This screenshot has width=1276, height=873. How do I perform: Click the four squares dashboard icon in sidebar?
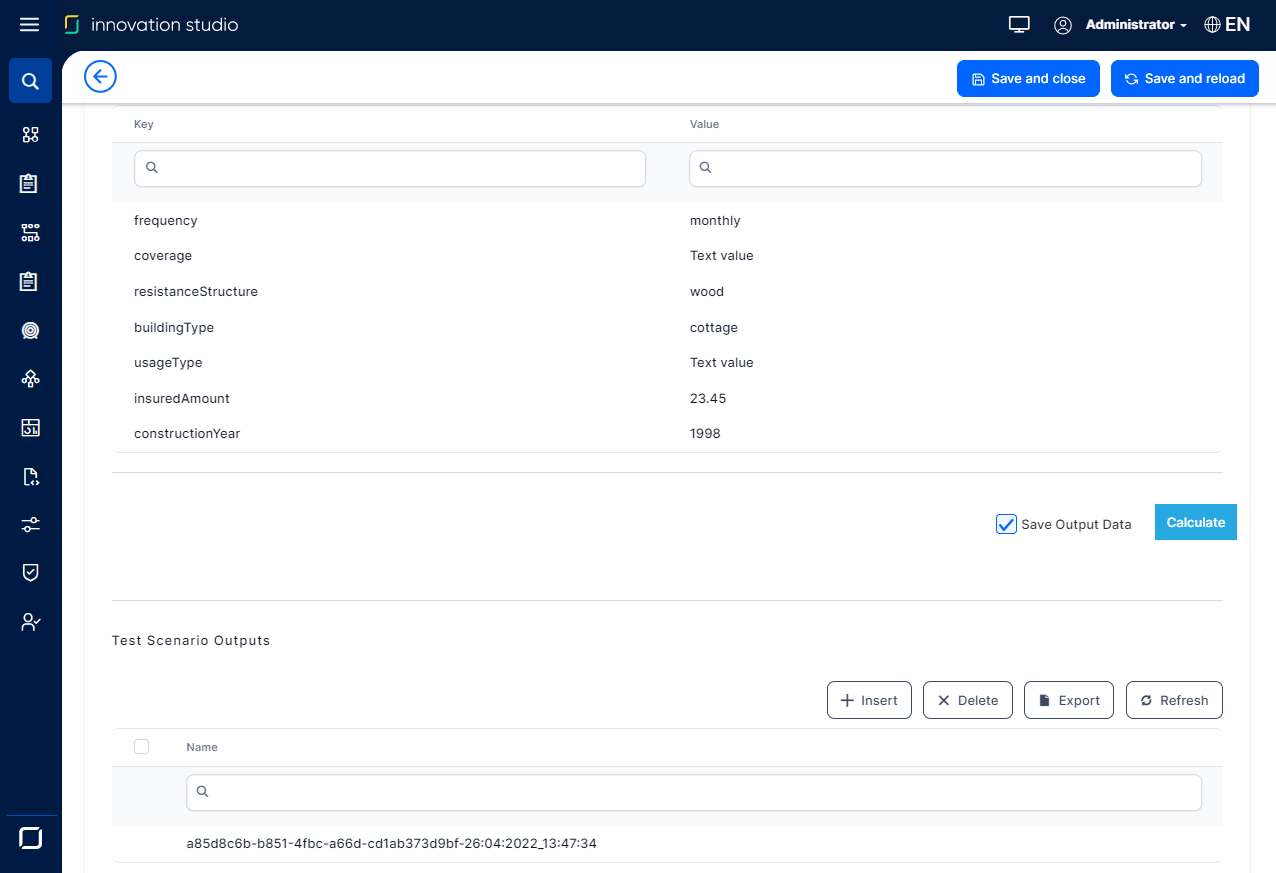coord(30,135)
